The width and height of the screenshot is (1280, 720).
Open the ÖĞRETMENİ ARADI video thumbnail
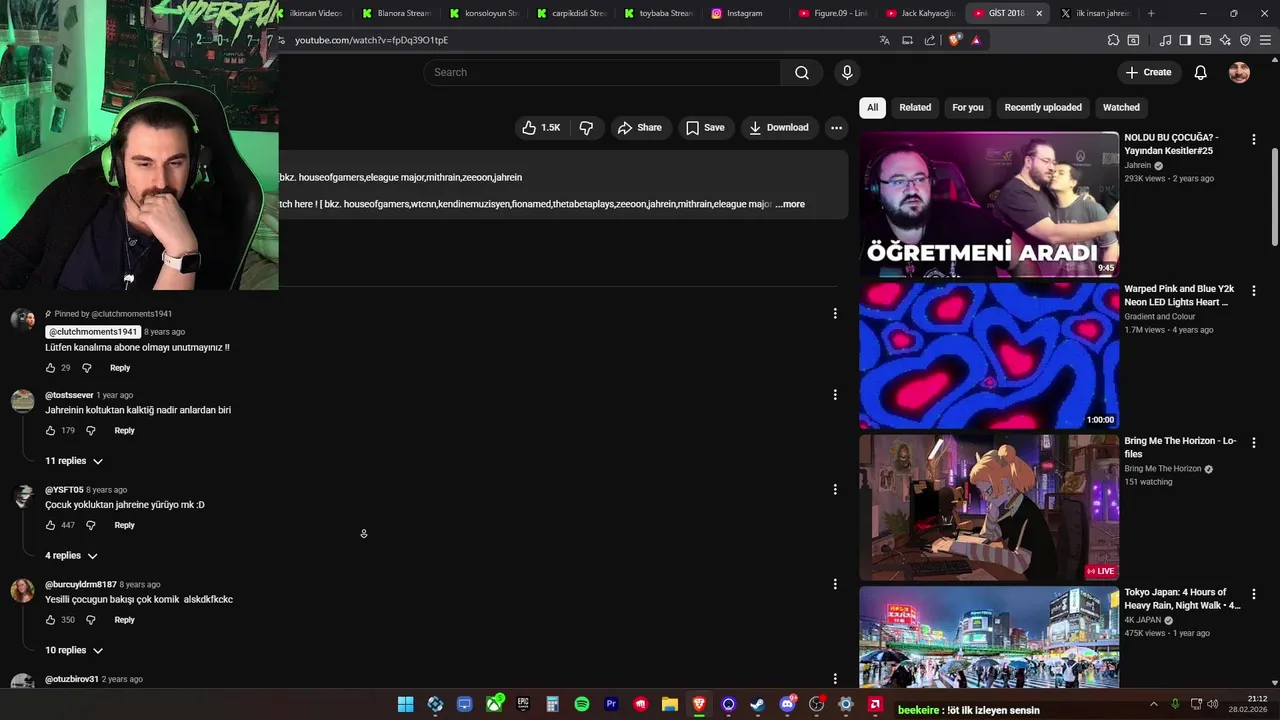(989, 204)
